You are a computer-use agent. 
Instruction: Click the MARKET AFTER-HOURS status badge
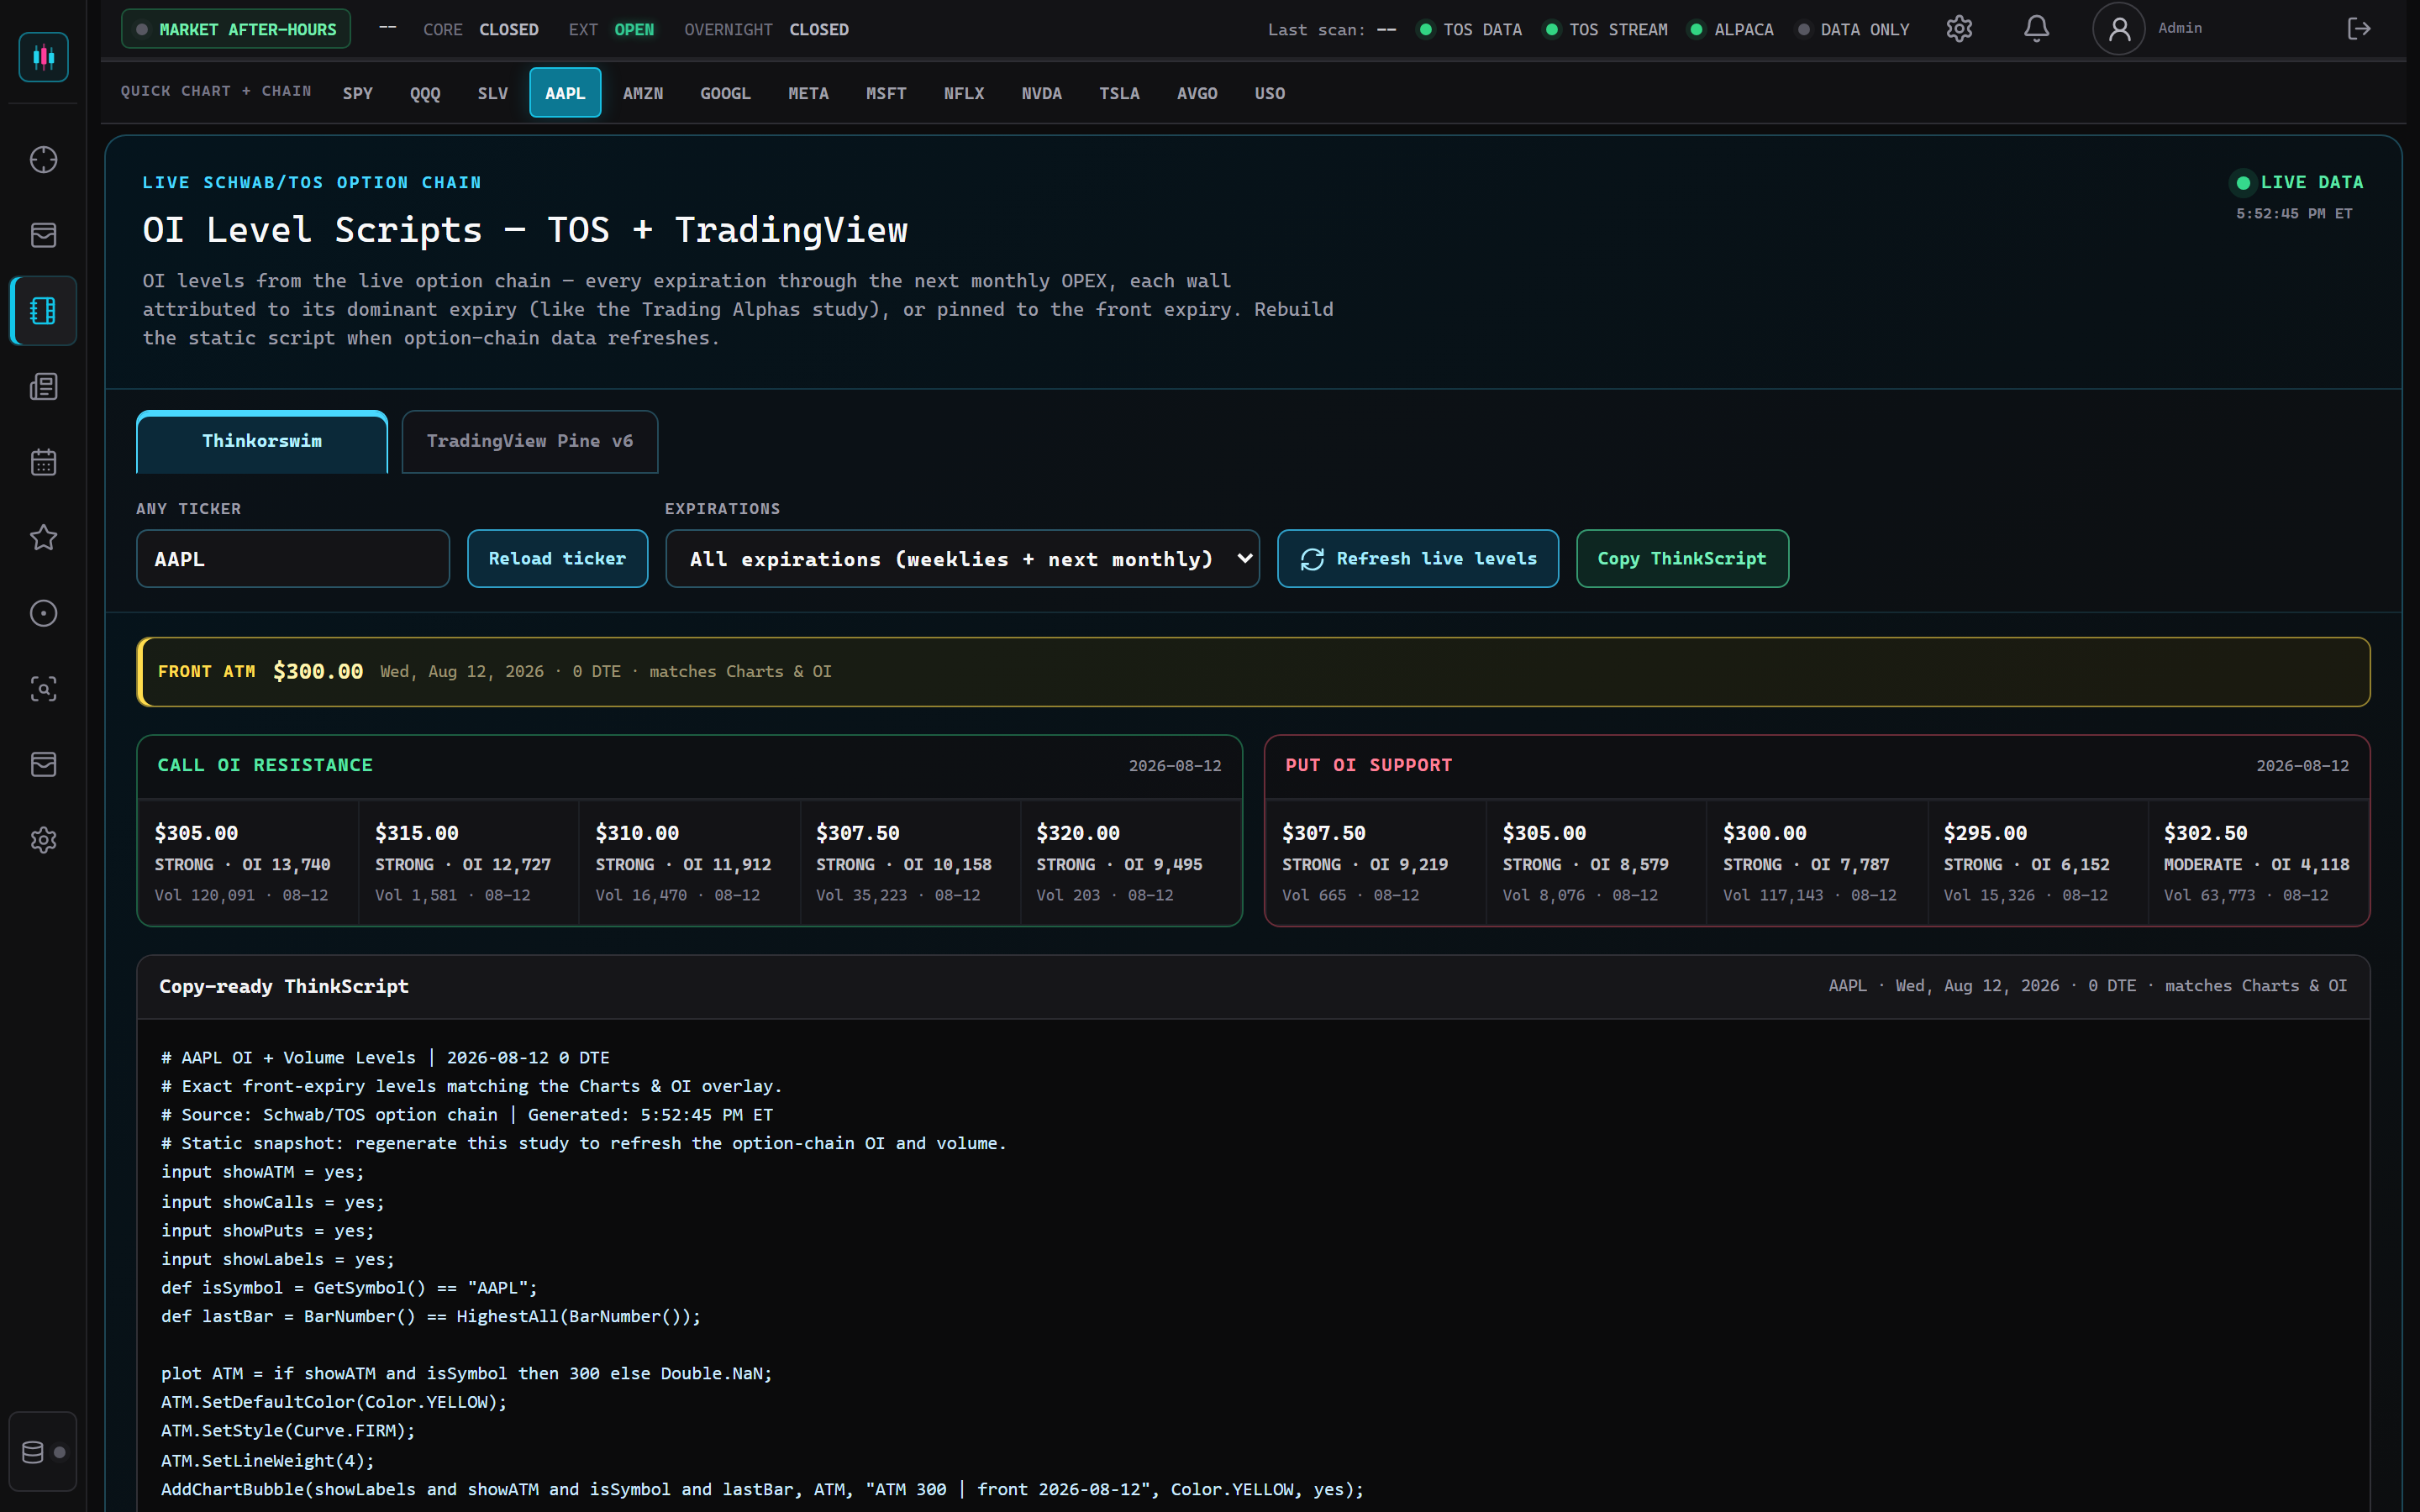click(236, 29)
